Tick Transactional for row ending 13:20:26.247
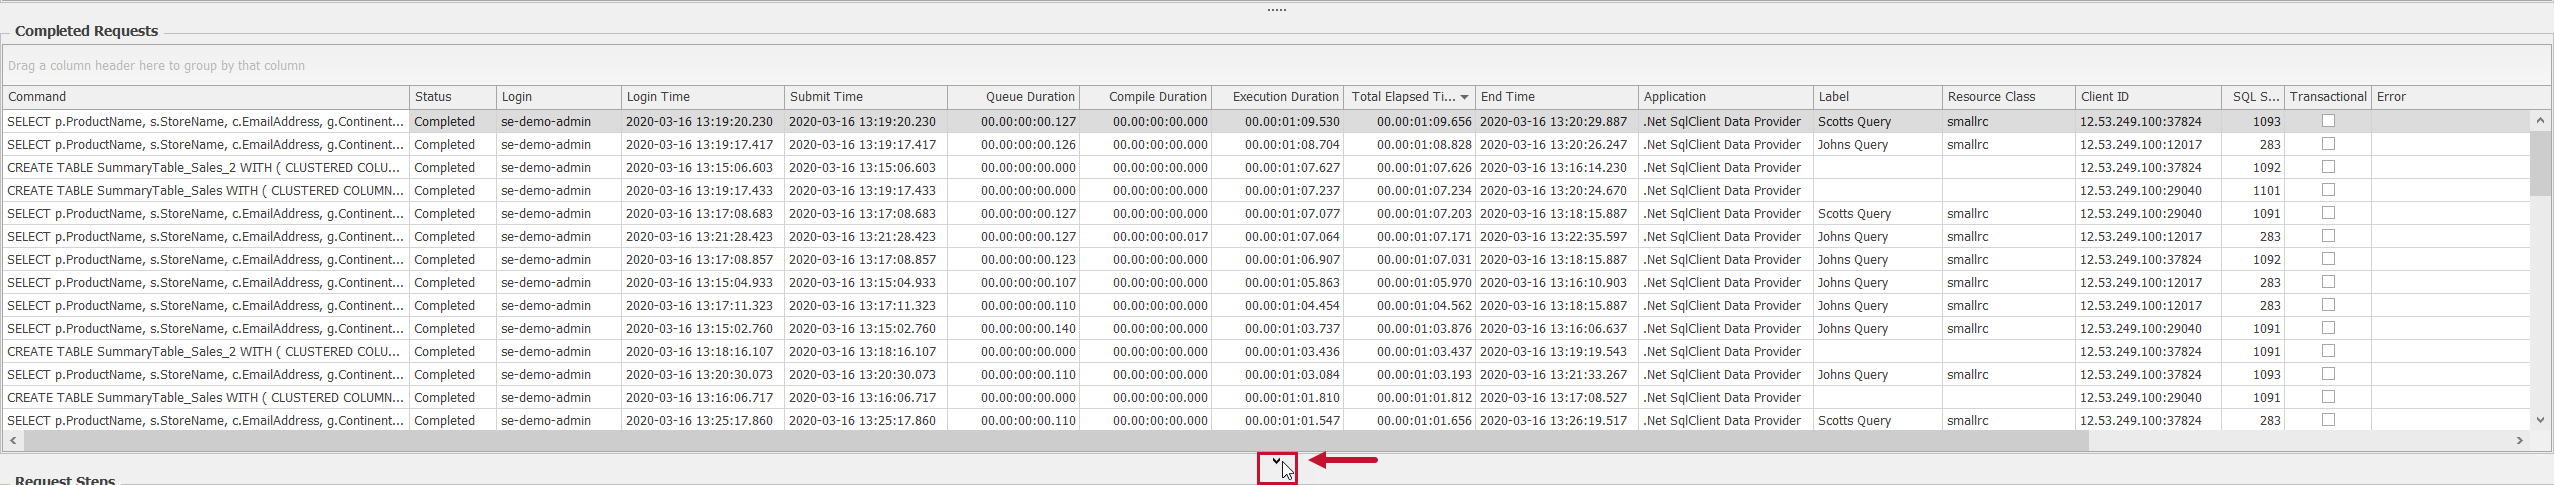The width and height of the screenshot is (2554, 485). click(2328, 144)
